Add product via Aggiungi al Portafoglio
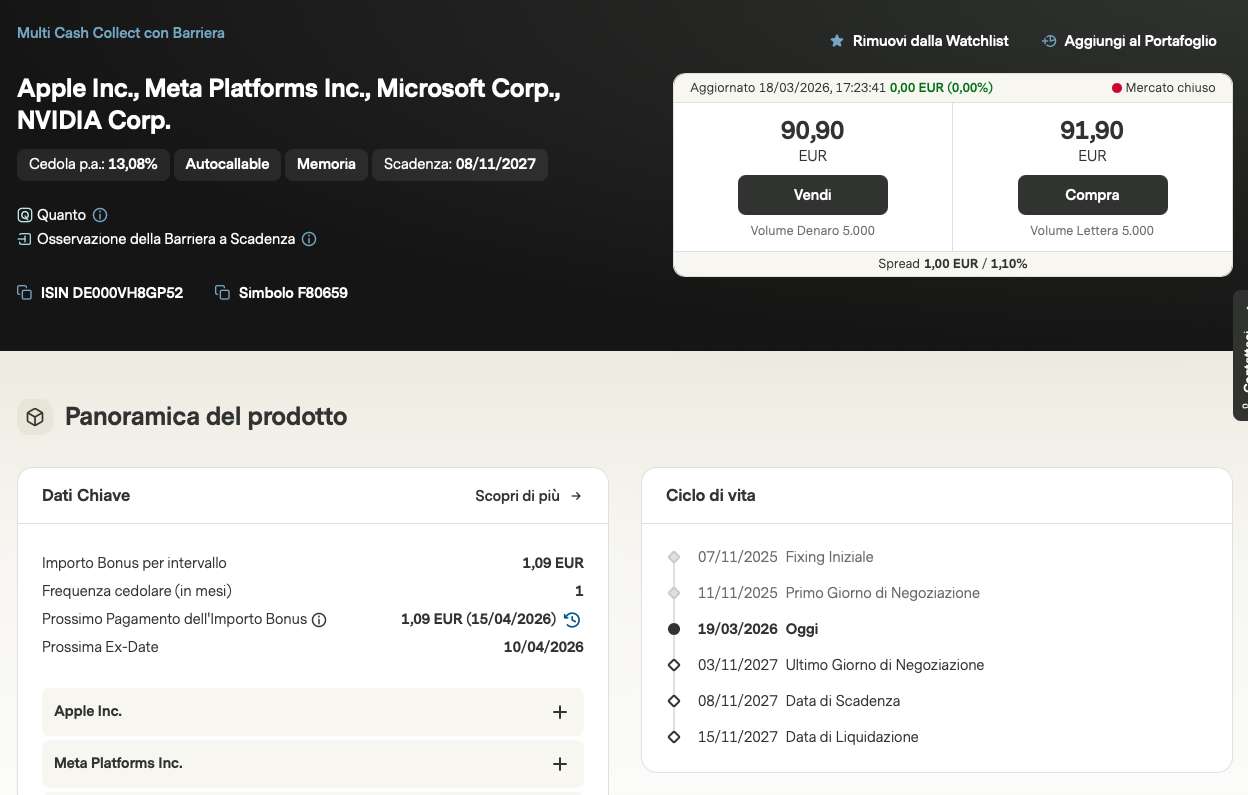1248x795 pixels. (x=1129, y=41)
